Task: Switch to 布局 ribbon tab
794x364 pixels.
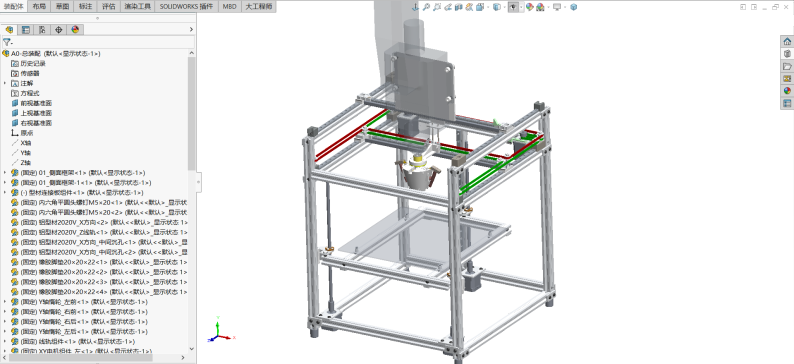Action: tap(39, 7)
